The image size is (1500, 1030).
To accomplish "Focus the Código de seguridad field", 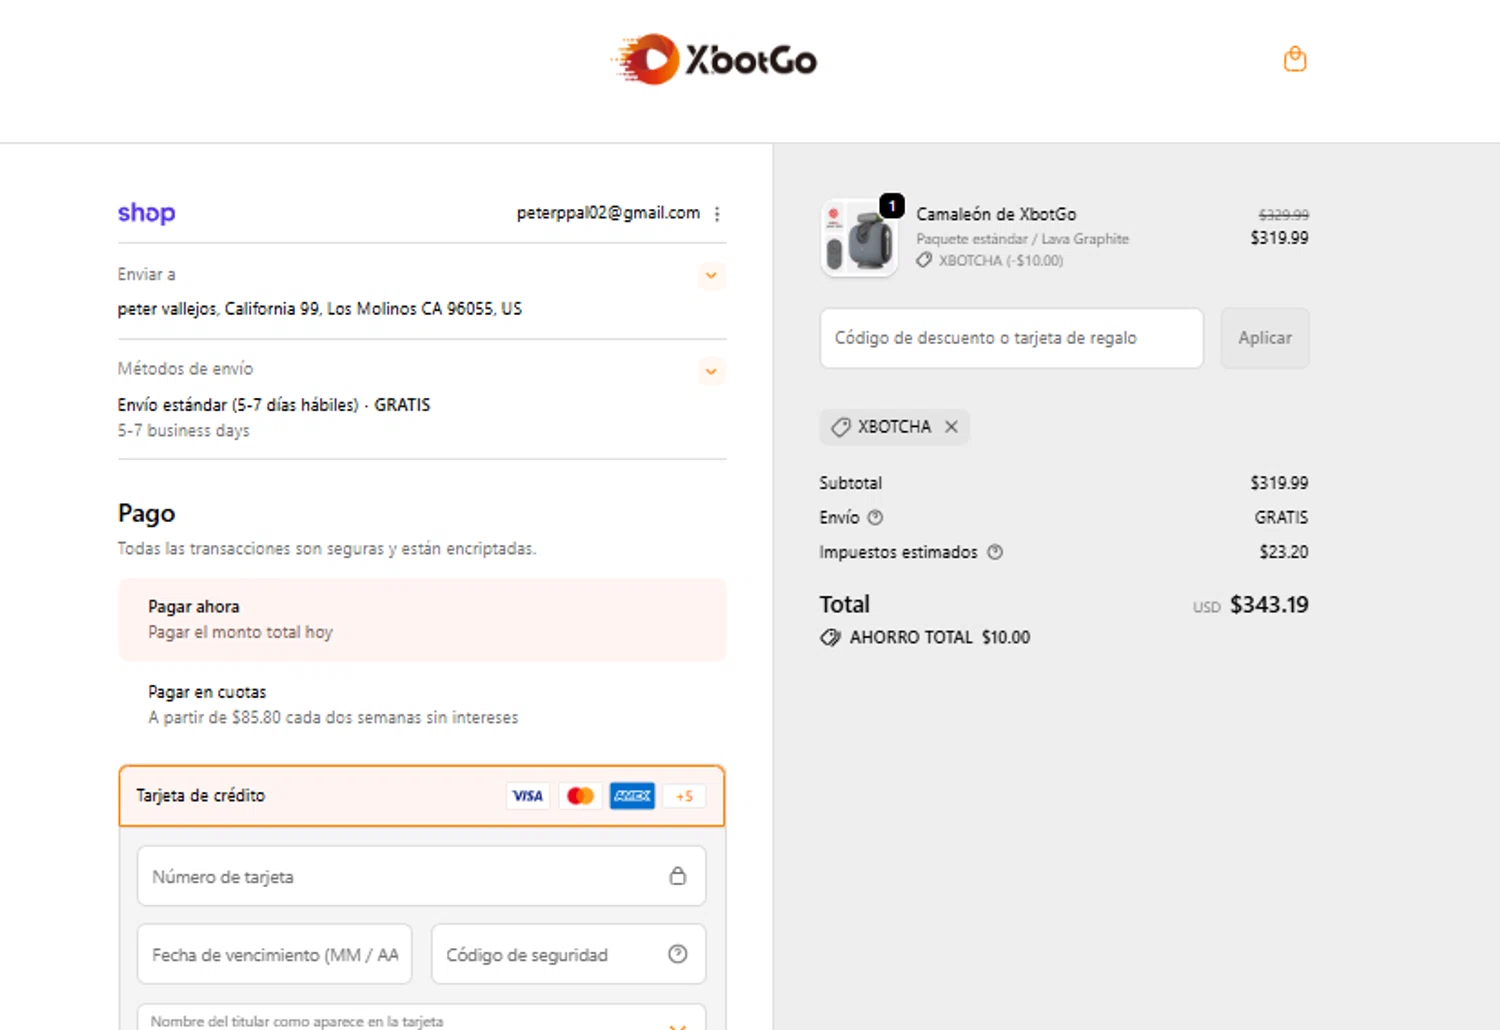I will coord(568,954).
